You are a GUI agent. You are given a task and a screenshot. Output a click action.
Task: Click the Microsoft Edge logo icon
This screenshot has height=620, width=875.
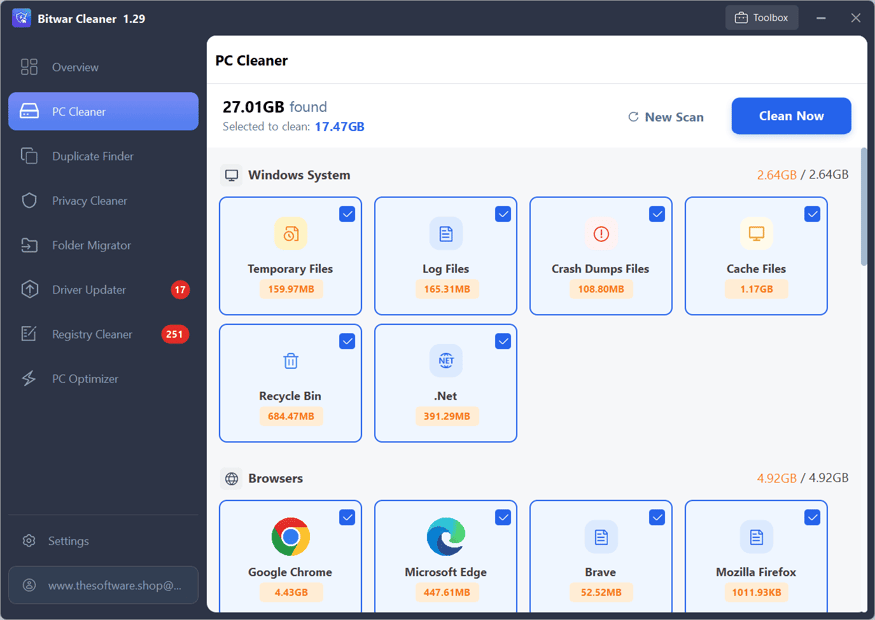(x=446, y=537)
